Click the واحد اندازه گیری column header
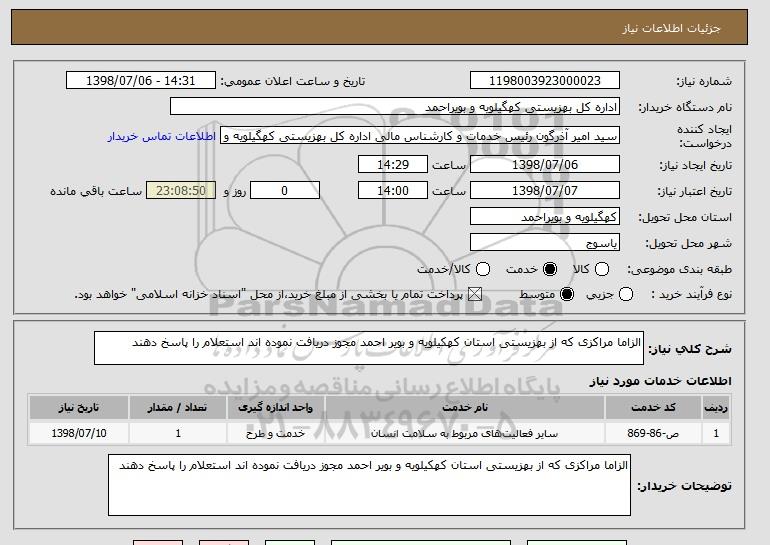This screenshot has height=545, width=770. [275, 408]
